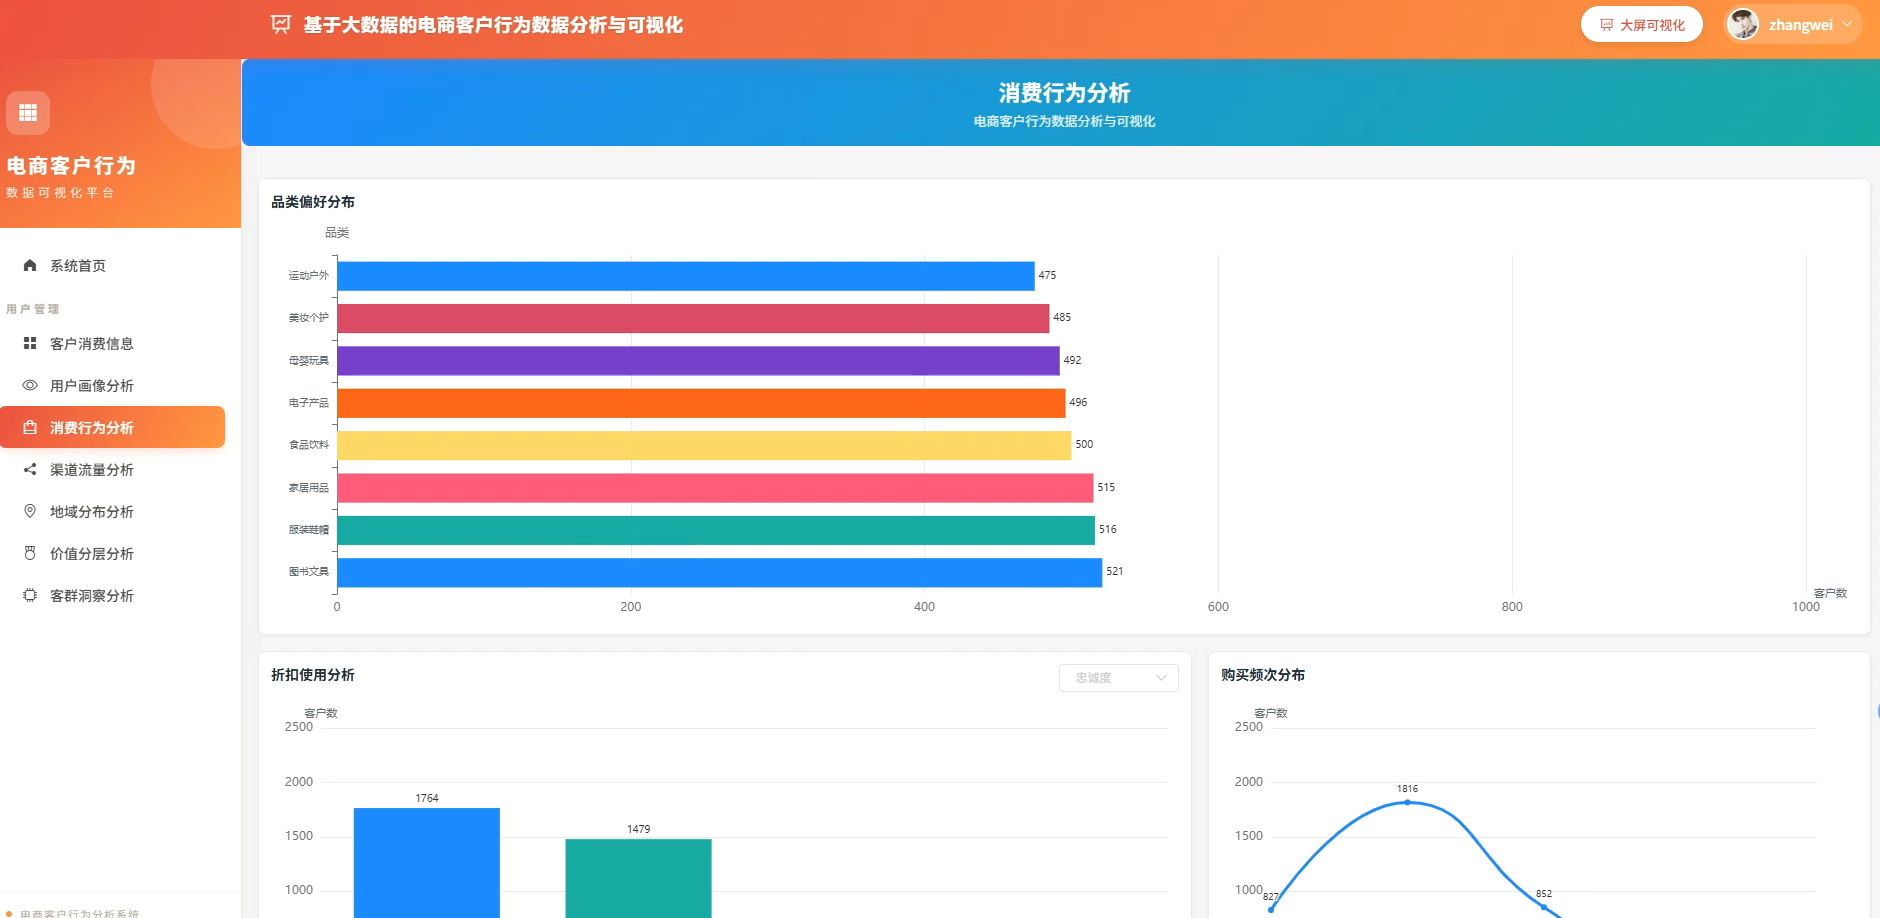
Task: Go to 用户画像分析 page
Action: coord(112,385)
